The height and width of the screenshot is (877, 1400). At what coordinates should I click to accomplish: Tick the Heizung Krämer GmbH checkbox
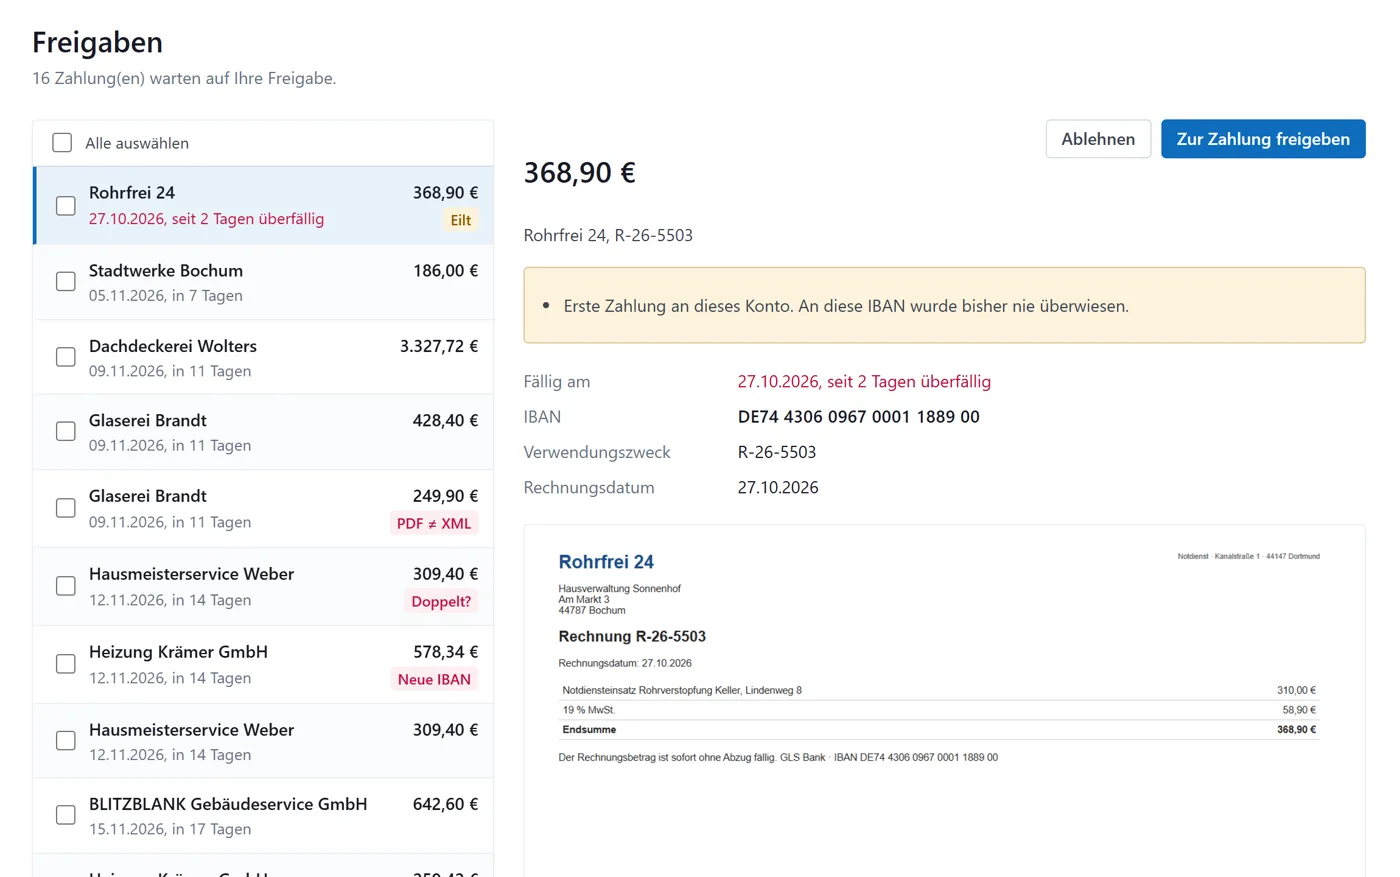66,664
